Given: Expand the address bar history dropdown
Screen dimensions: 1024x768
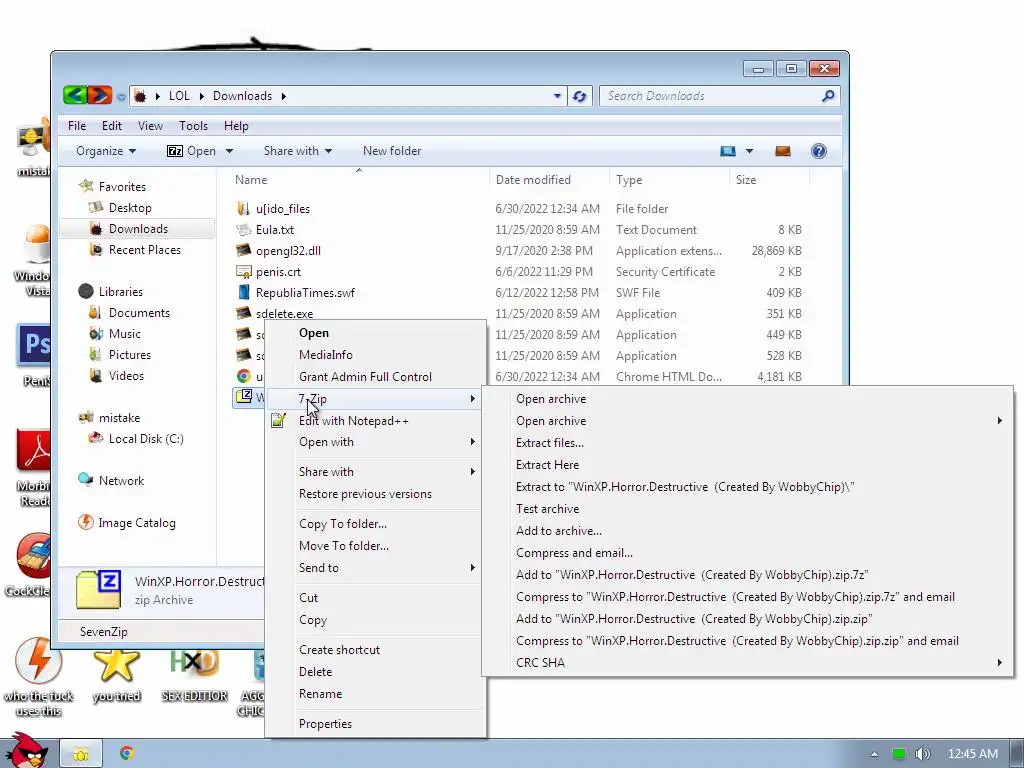Looking at the screenshot, I should click(x=557, y=96).
